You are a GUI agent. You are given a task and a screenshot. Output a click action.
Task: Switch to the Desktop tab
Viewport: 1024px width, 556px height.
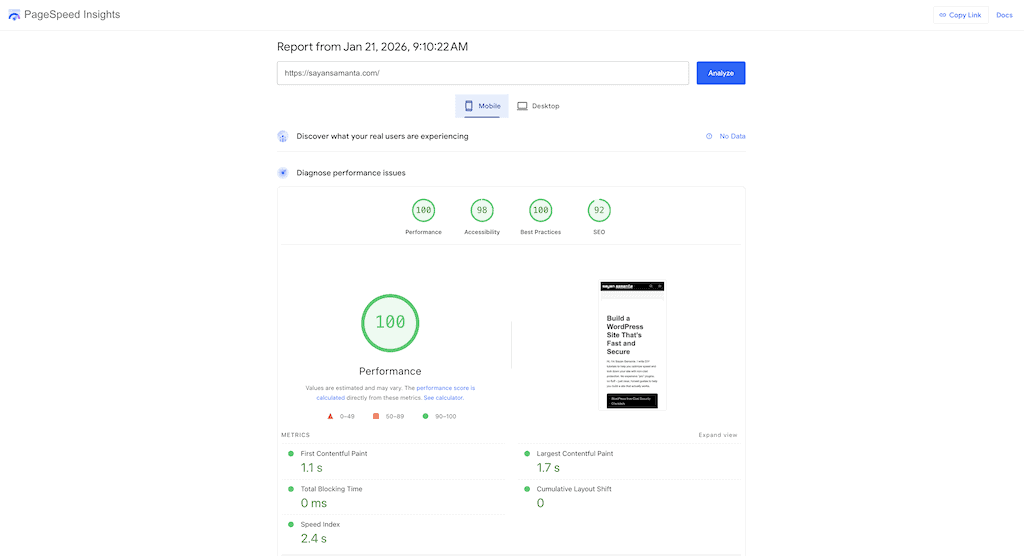click(538, 106)
